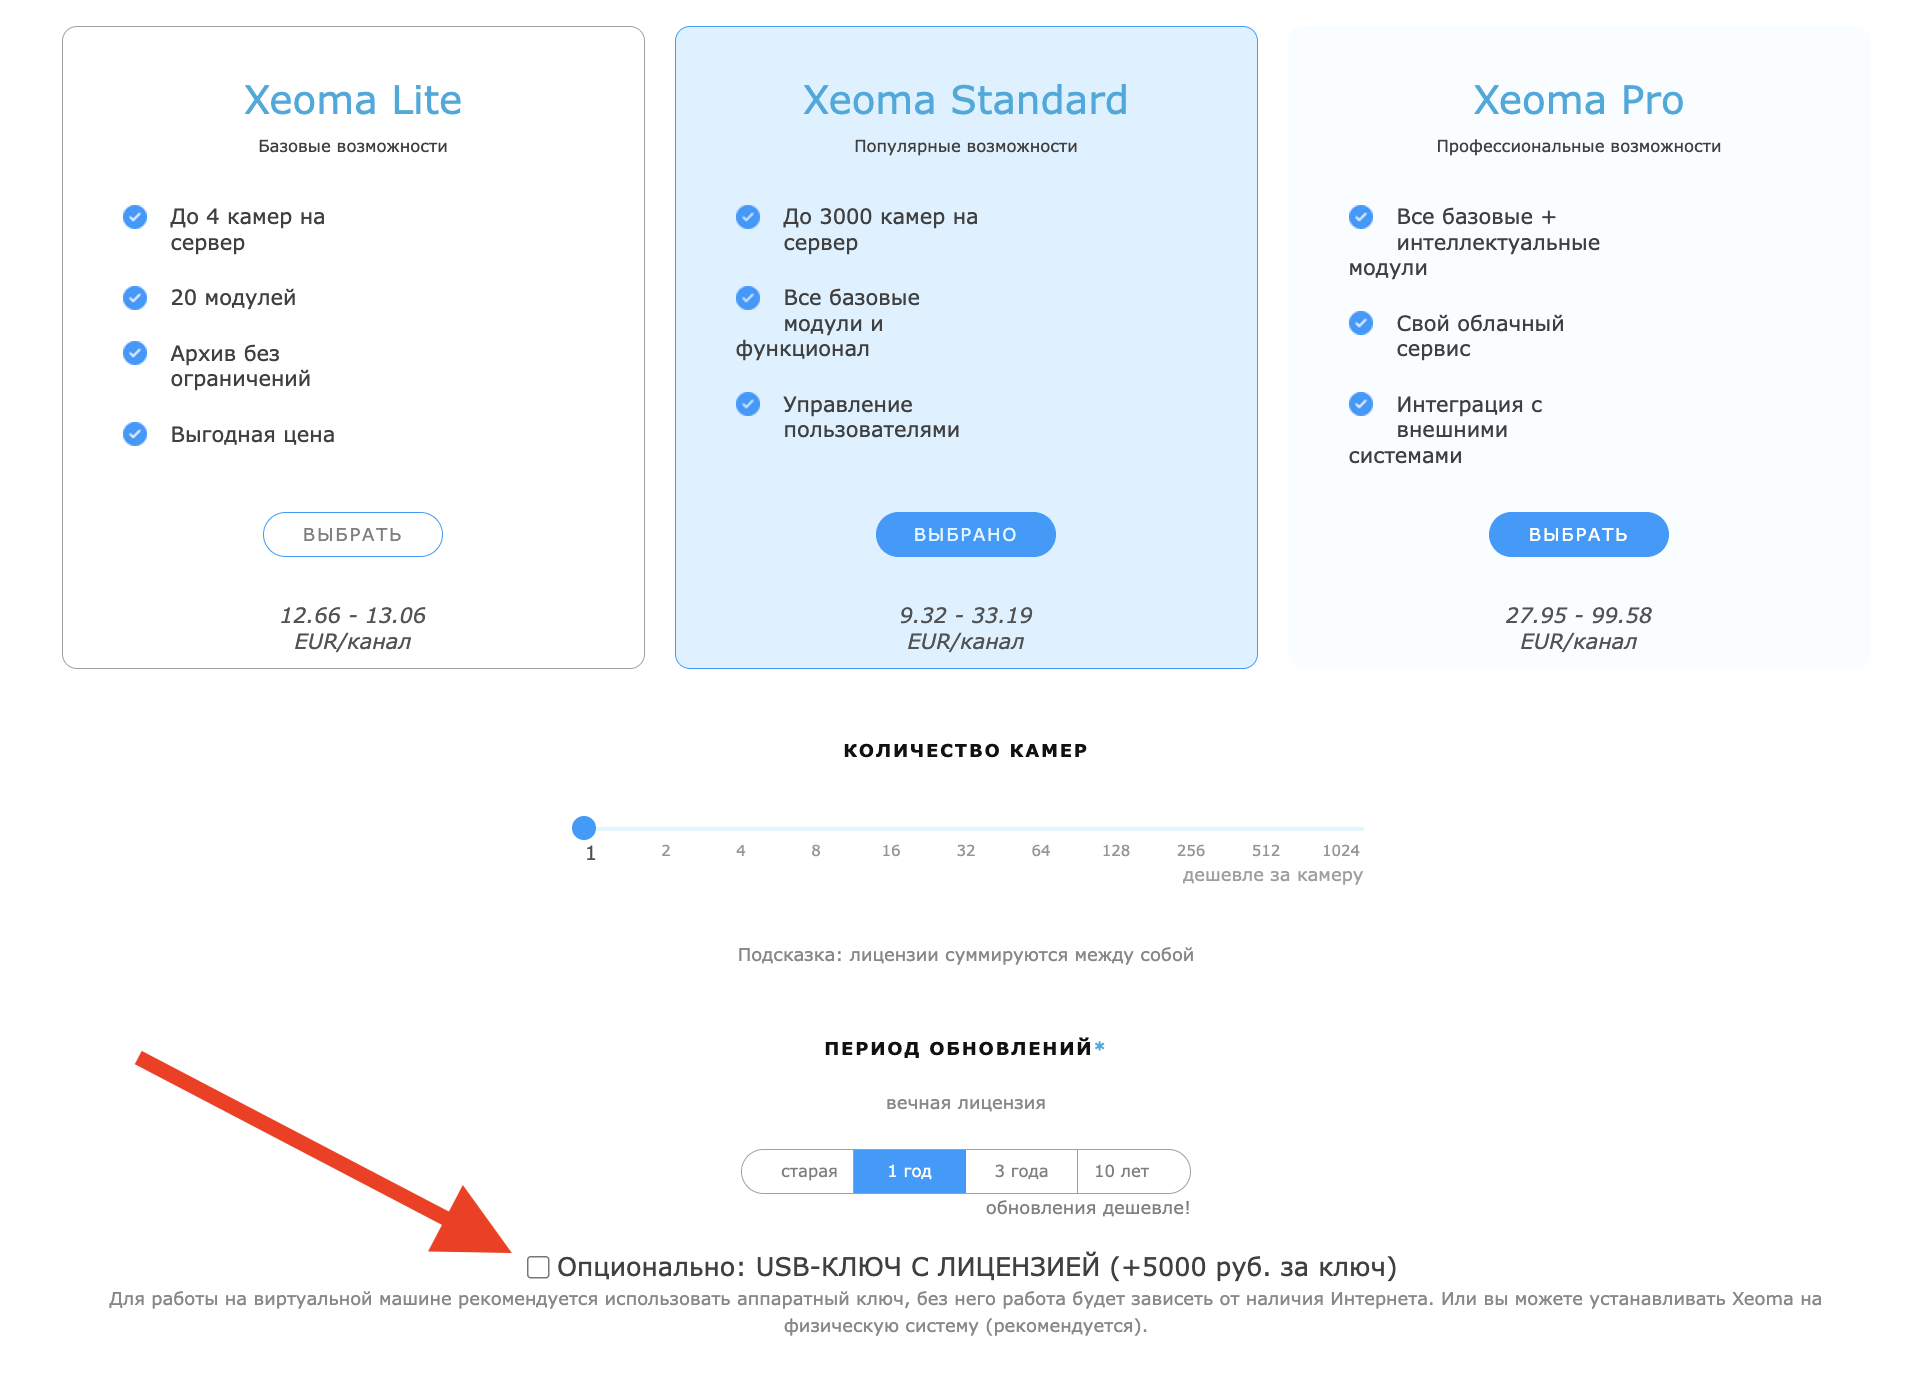1930x1374 pixels.
Task: Pick the "10 лет" update period
Action: pos(1122,1171)
